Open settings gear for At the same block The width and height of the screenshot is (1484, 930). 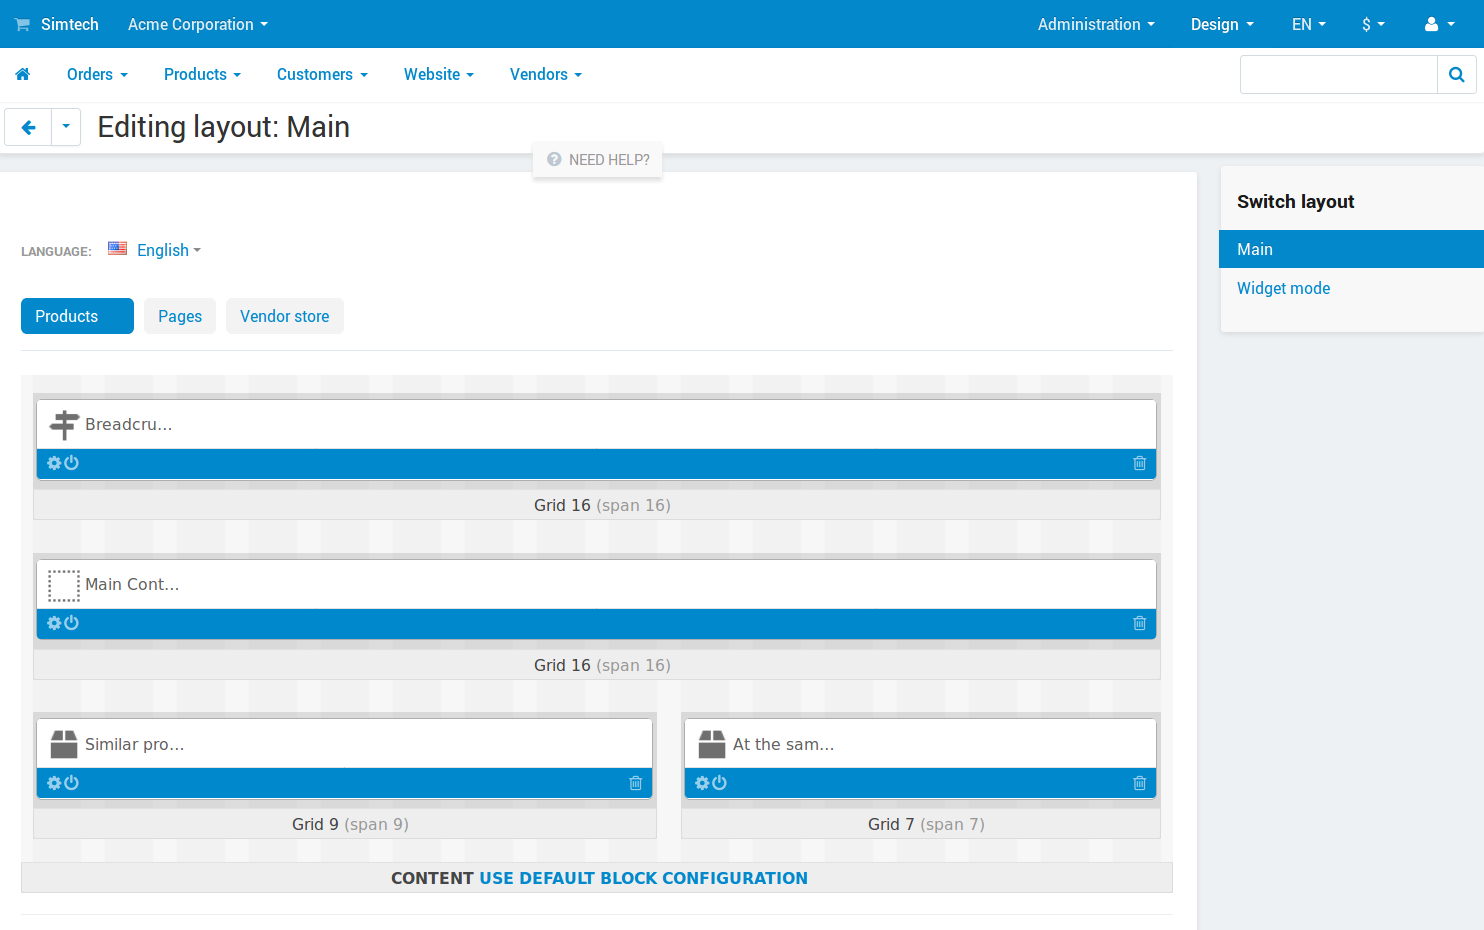click(x=702, y=783)
